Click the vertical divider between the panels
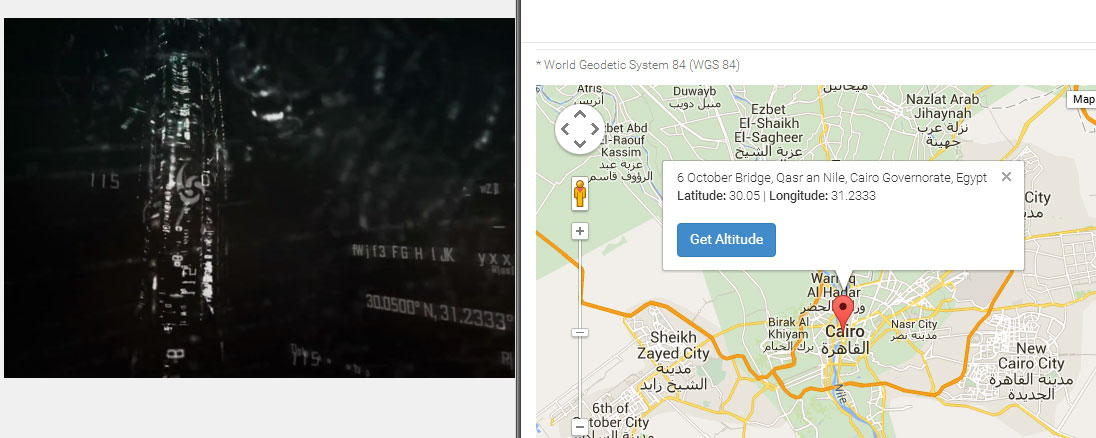The height and width of the screenshot is (438, 1096). pos(519,219)
